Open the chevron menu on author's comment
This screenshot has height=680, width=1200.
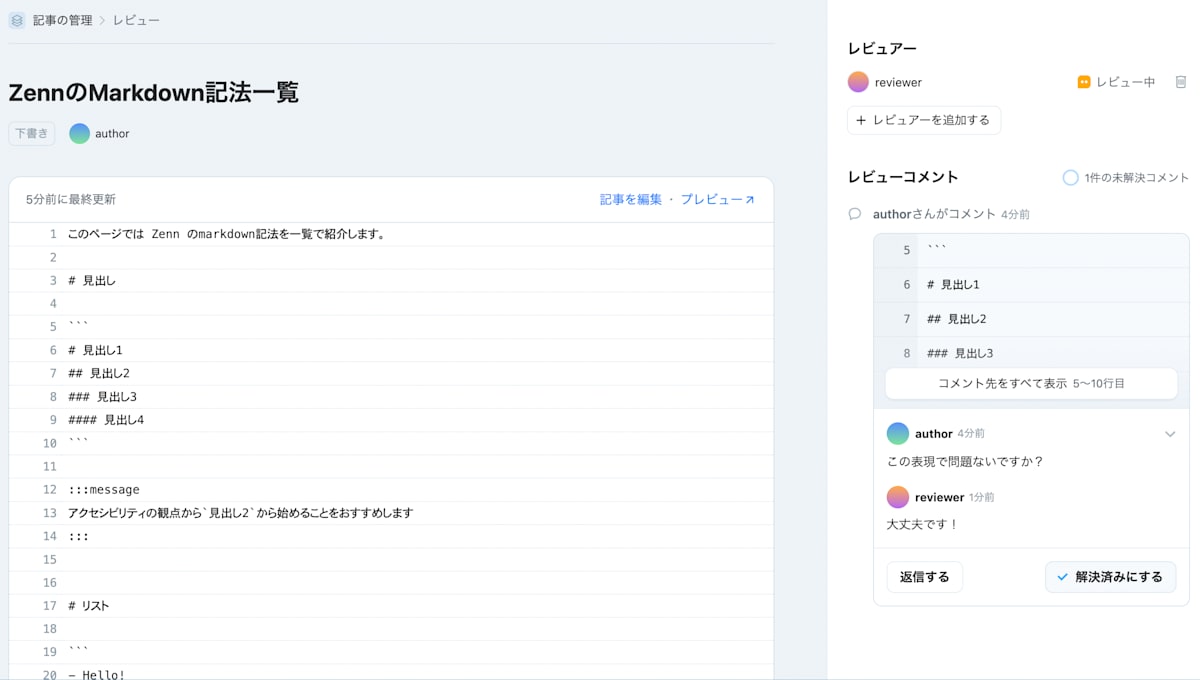pos(1170,434)
